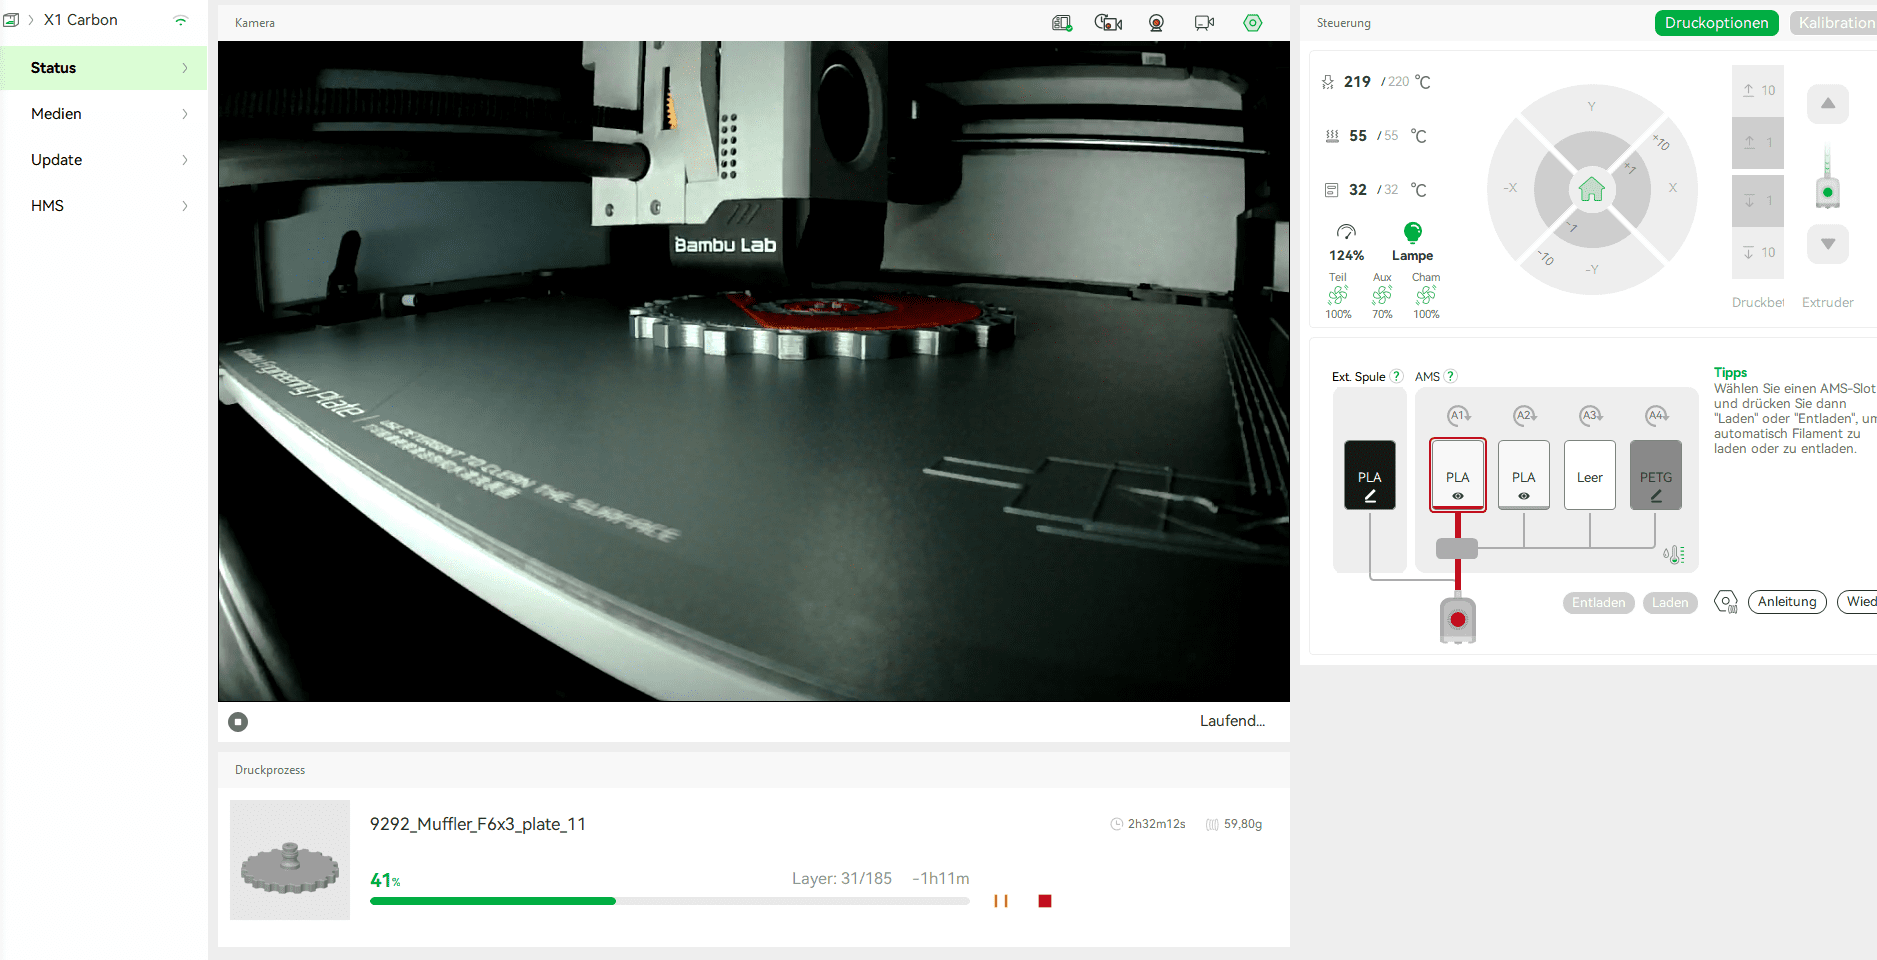
Task: Jog toward X positive on the wheel
Action: 1673,188
